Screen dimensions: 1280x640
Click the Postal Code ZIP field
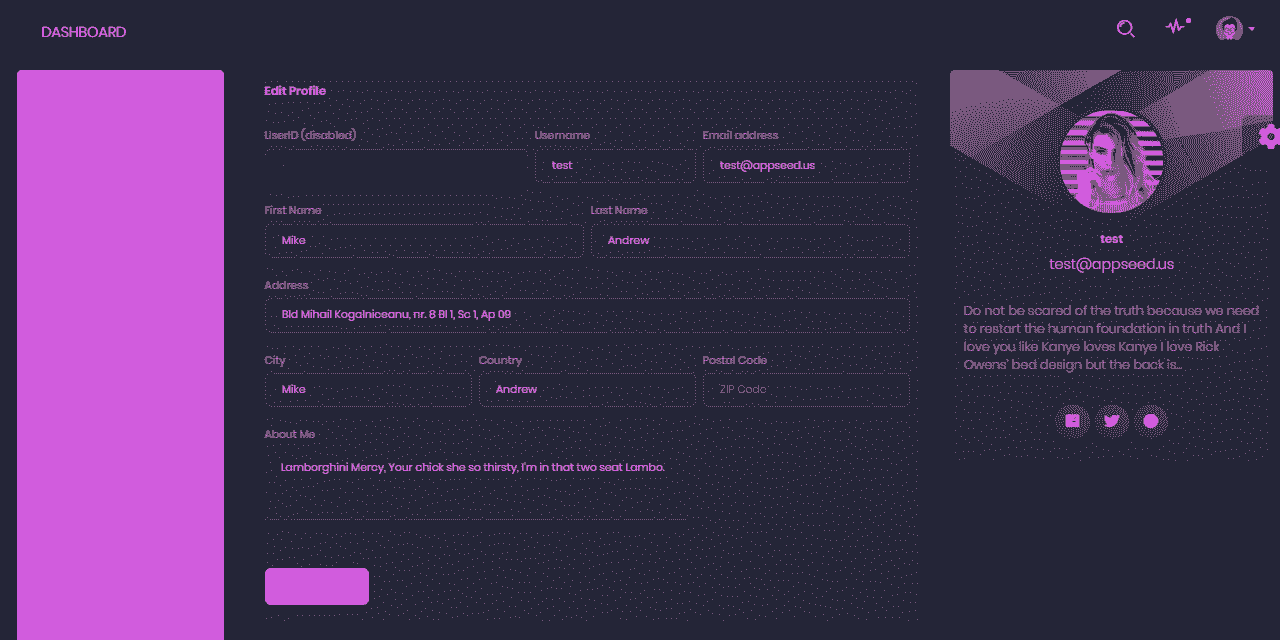(x=805, y=390)
